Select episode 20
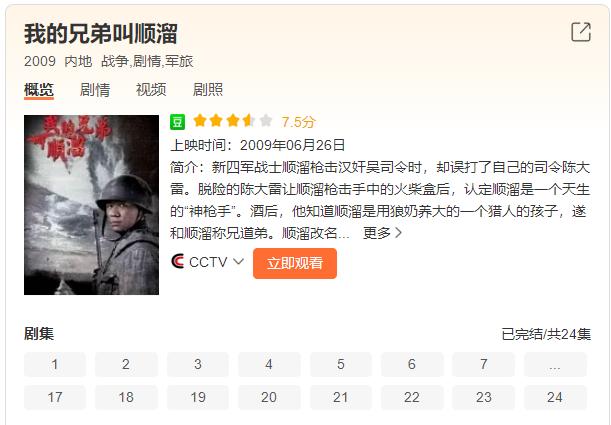Viewport: 611px width, 425px height. 269,398
